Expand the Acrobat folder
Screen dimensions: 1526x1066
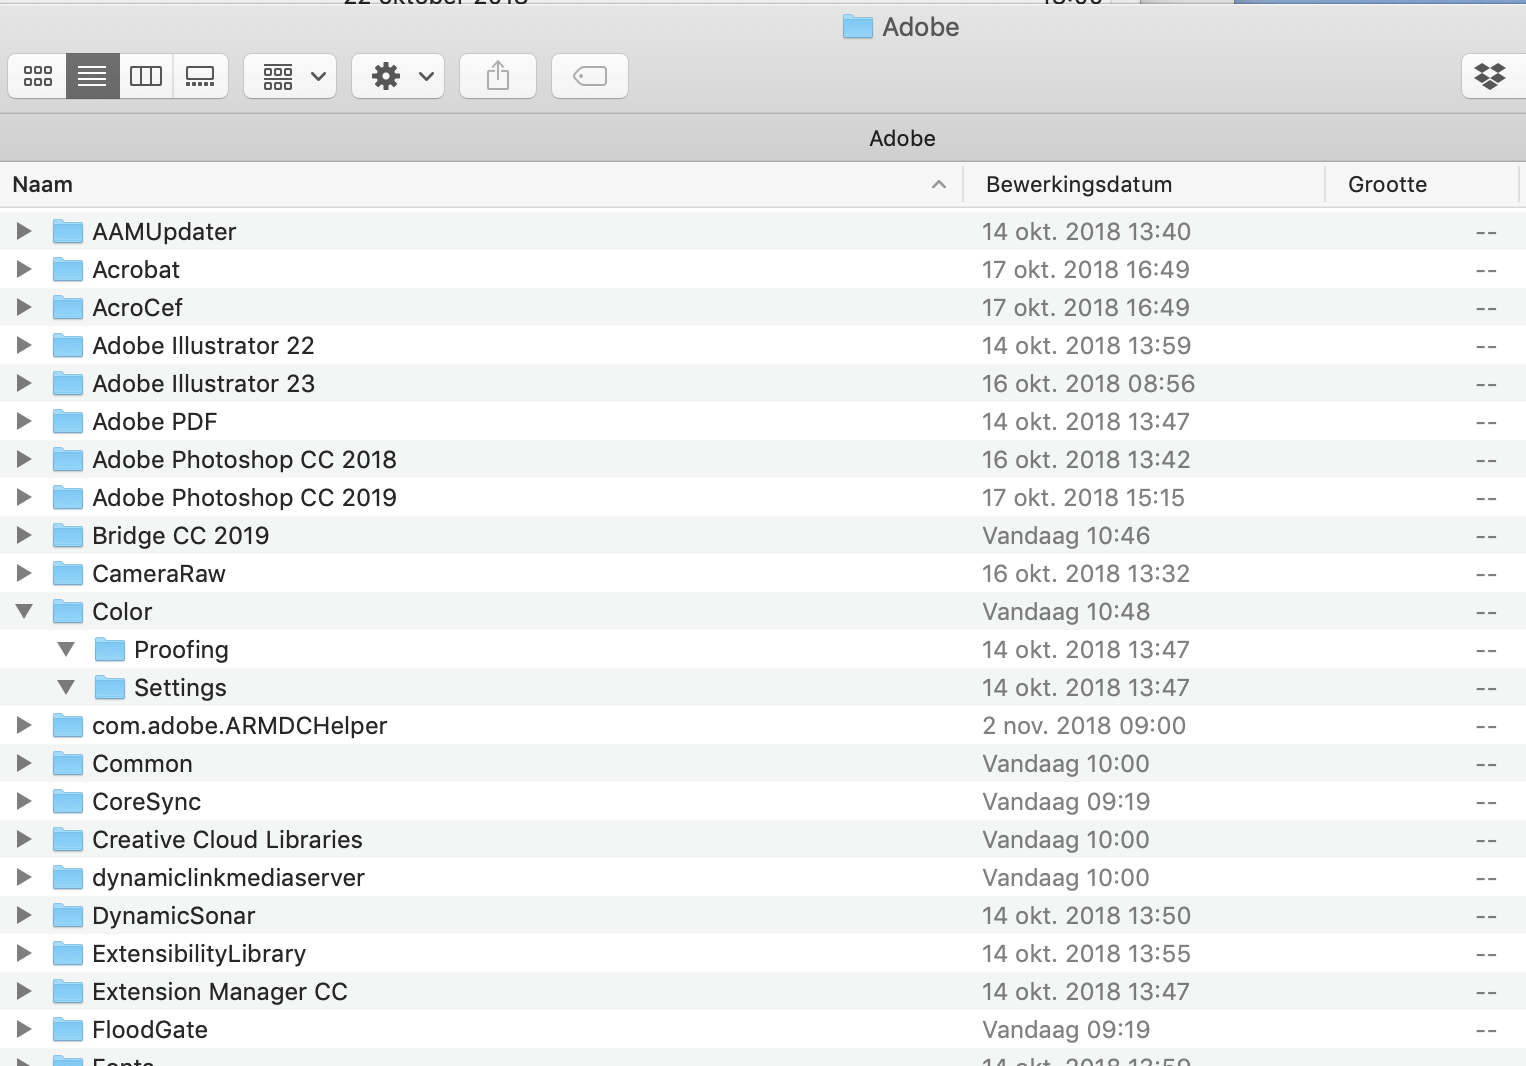[x=24, y=269]
